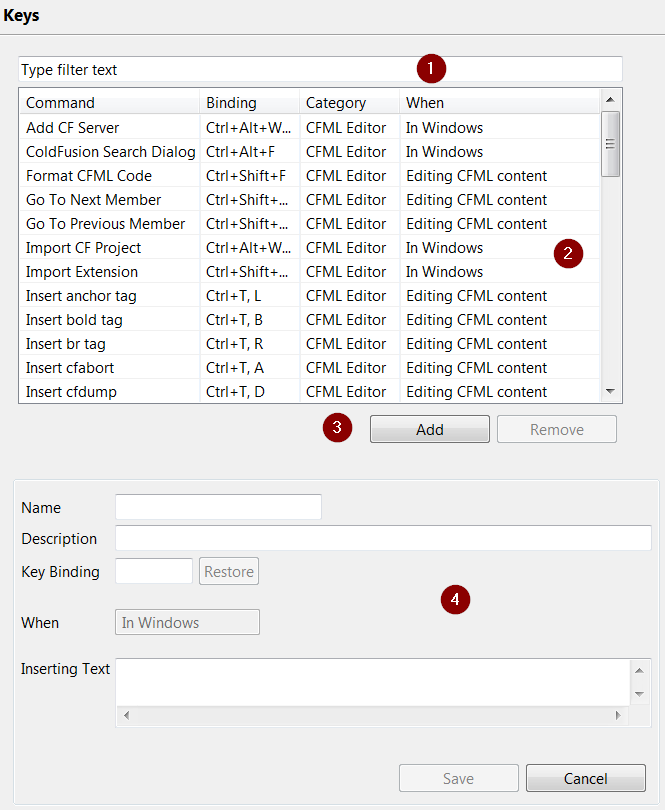Select the Insert br tag command
The height and width of the screenshot is (810, 665).
[x=66, y=344]
